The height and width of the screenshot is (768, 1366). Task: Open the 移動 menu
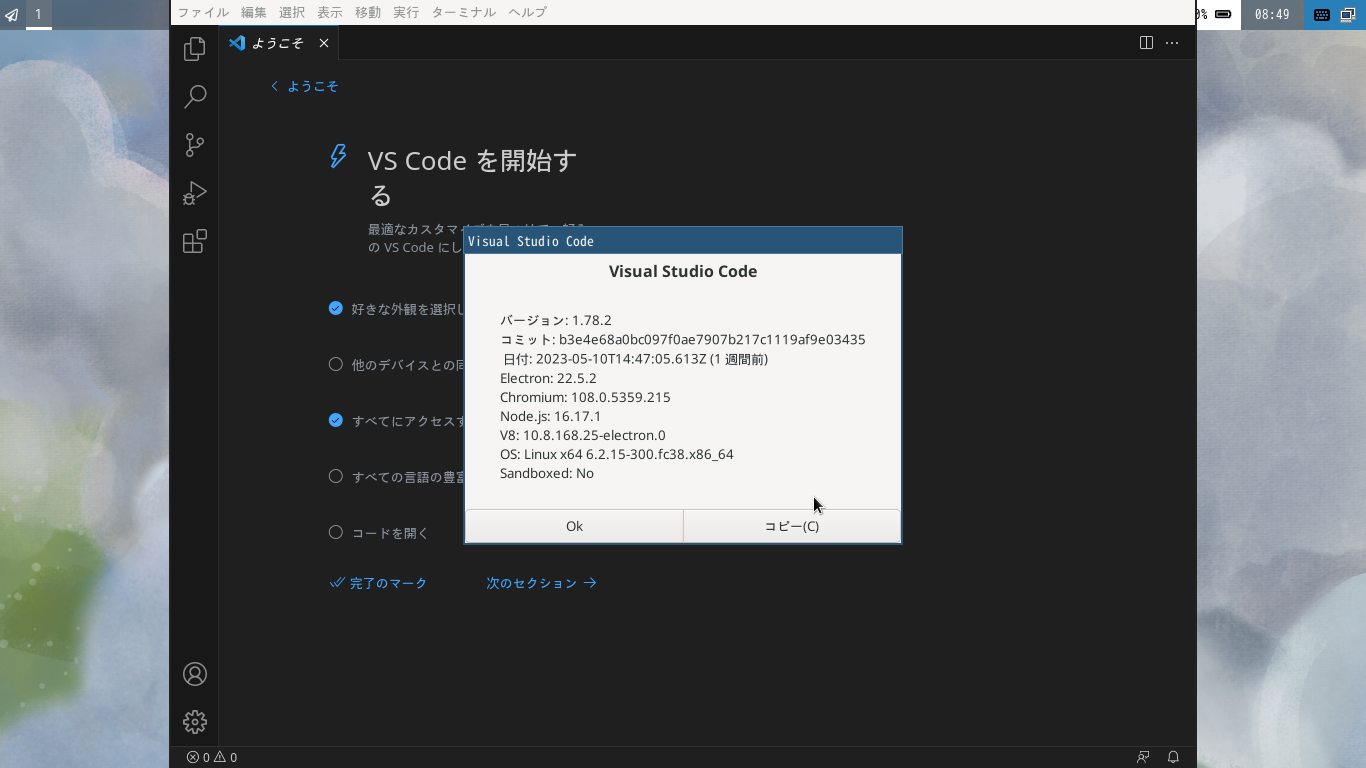click(x=368, y=12)
